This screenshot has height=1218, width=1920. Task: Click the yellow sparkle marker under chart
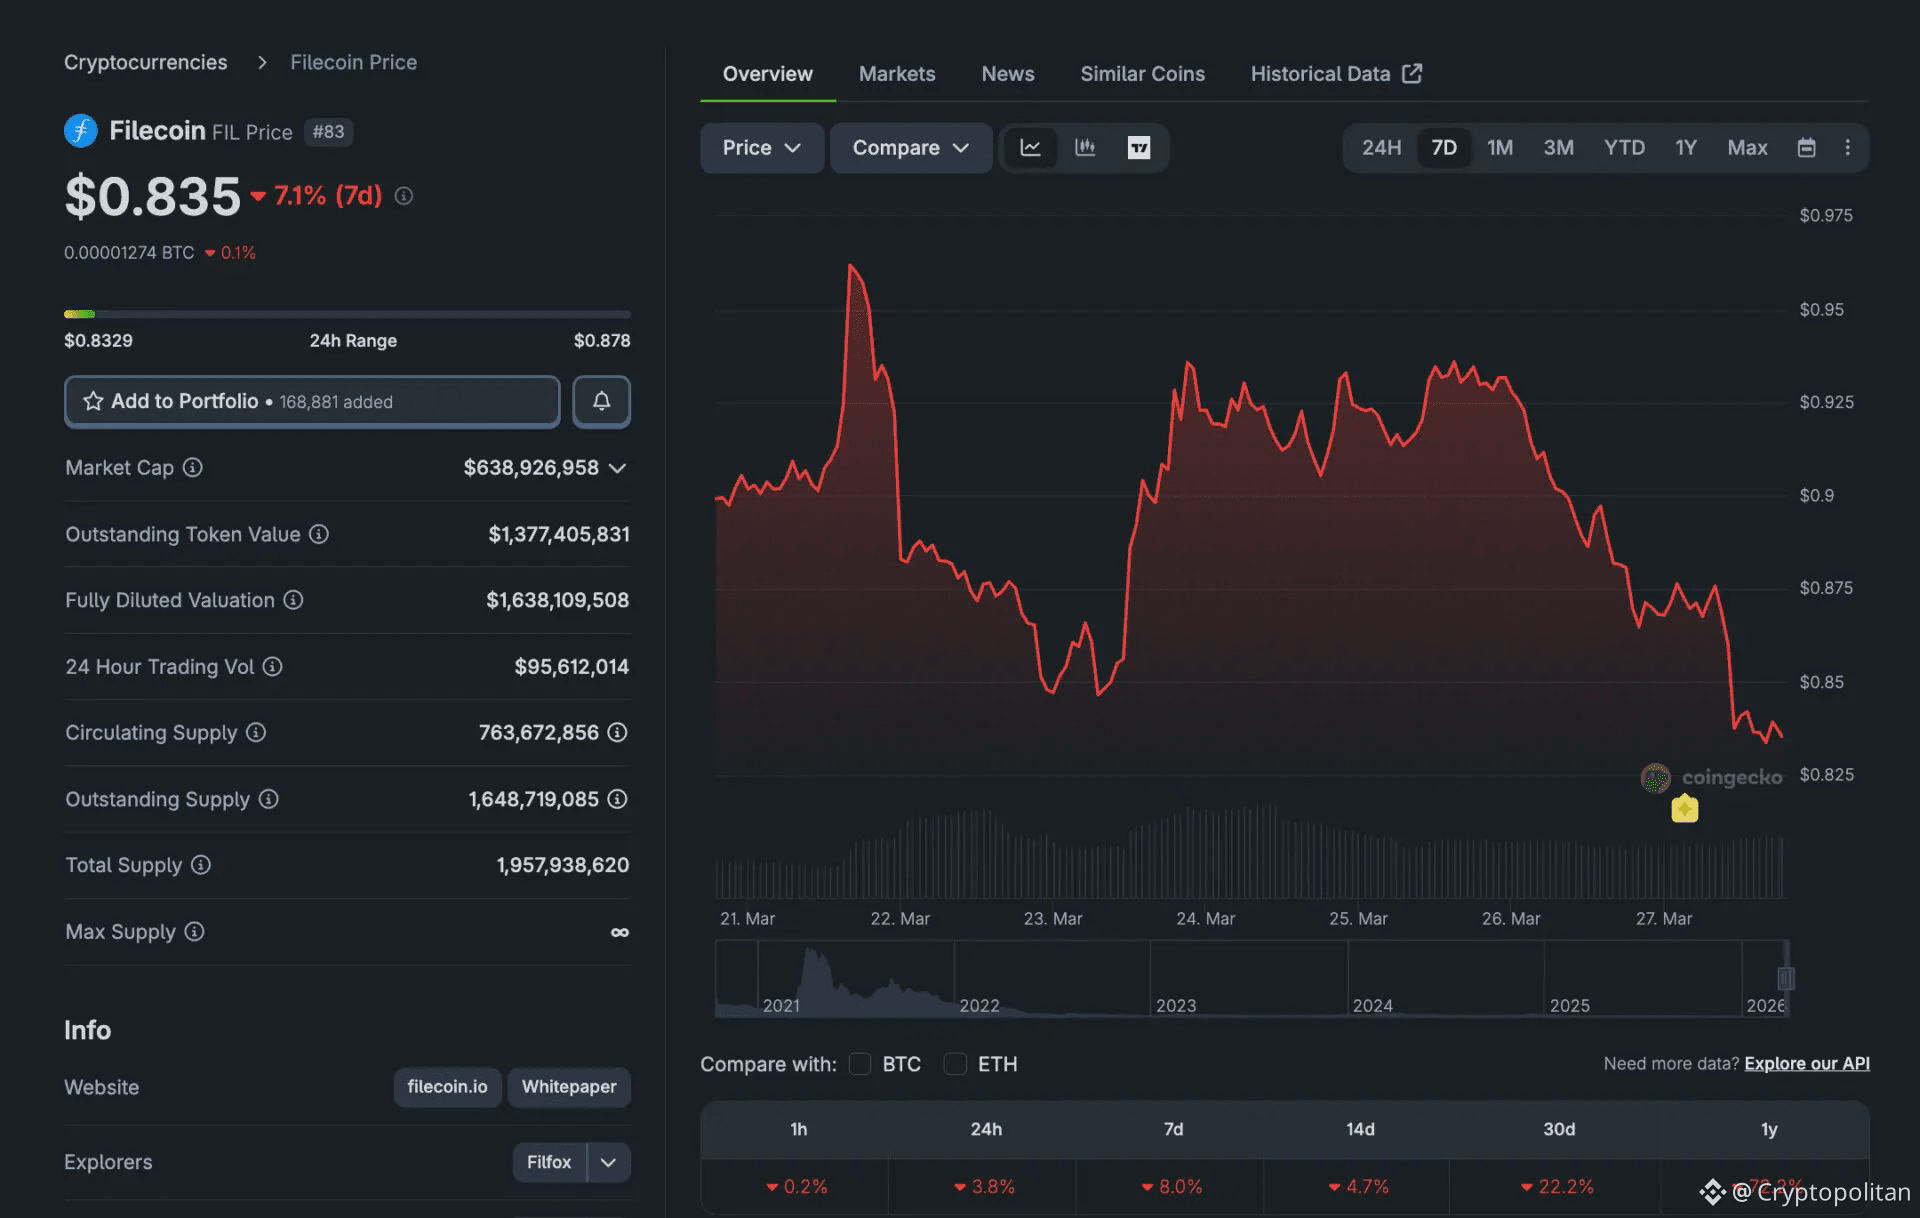coord(1685,808)
